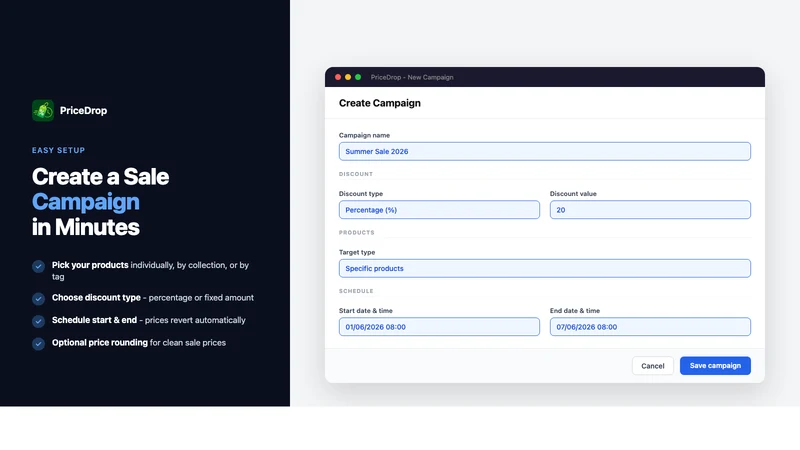Click the checkmark icon beside Pick your products

38,266
